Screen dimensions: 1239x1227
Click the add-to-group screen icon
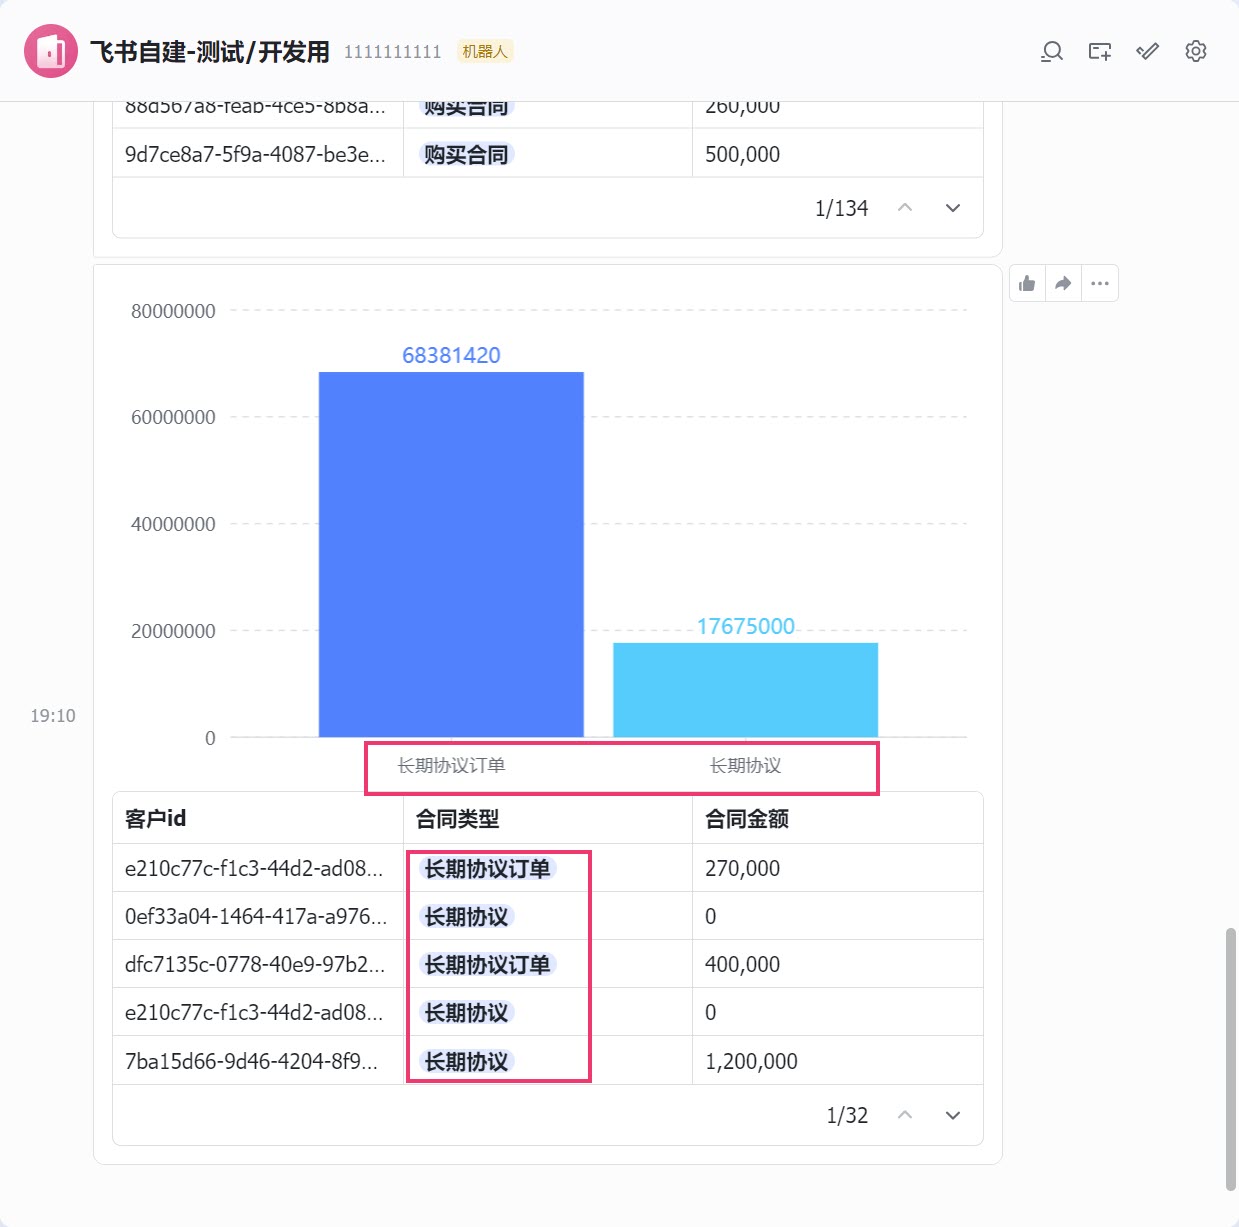pos(1100,51)
